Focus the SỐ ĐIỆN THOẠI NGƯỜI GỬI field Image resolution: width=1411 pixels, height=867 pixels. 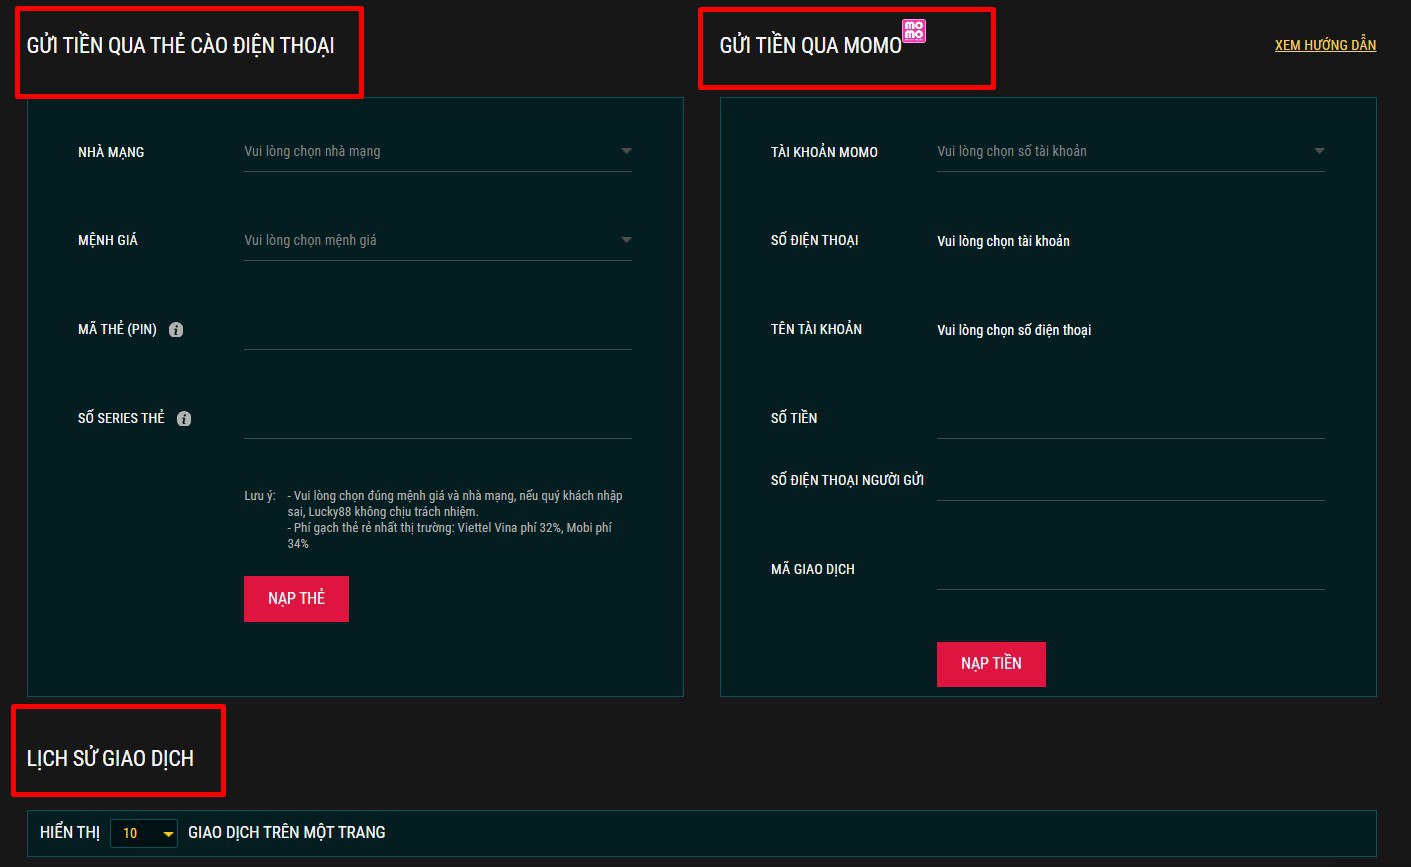[x=1131, y=481]
